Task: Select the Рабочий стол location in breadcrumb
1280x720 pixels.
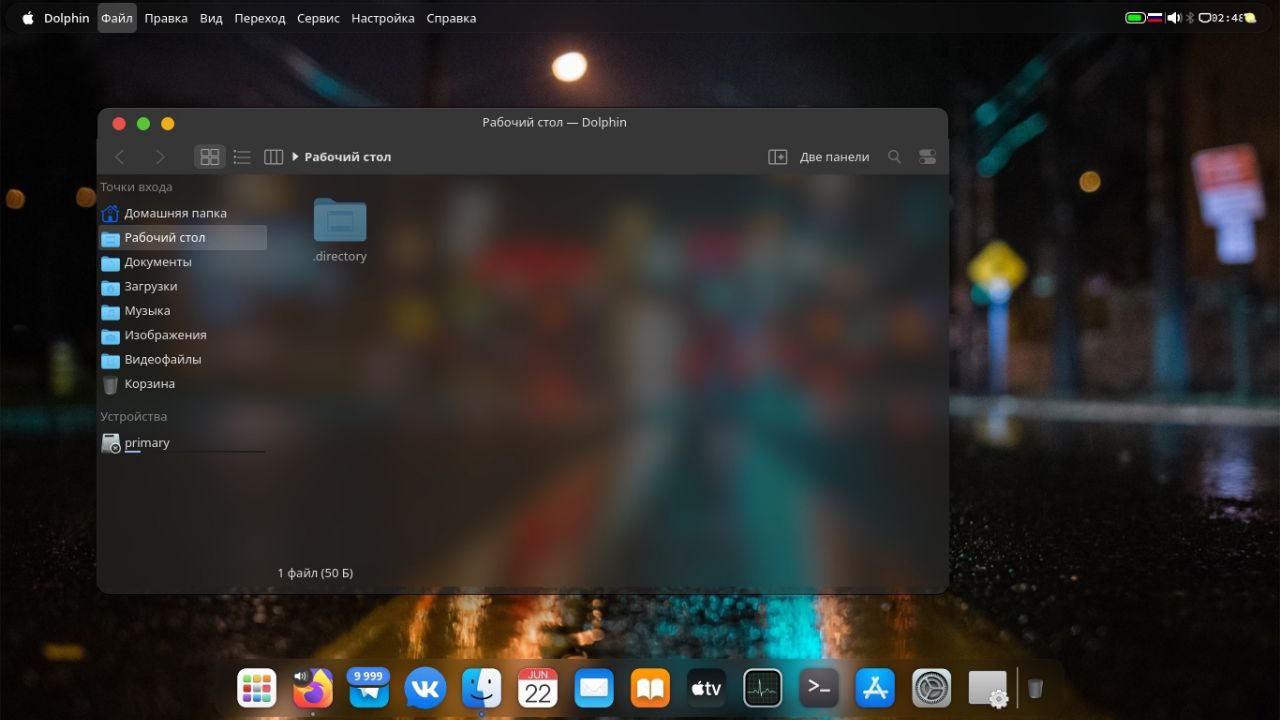Action: point(348,157)
